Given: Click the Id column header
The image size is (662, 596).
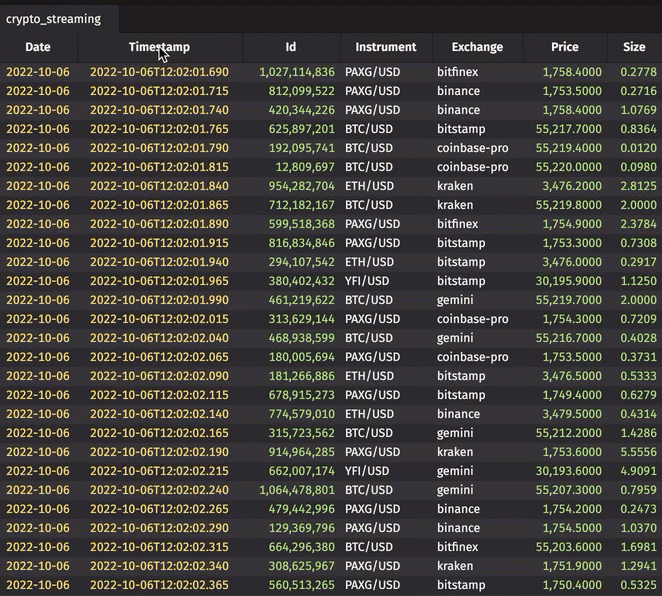Looking at the screenshot, I should (x=290, y=47).
